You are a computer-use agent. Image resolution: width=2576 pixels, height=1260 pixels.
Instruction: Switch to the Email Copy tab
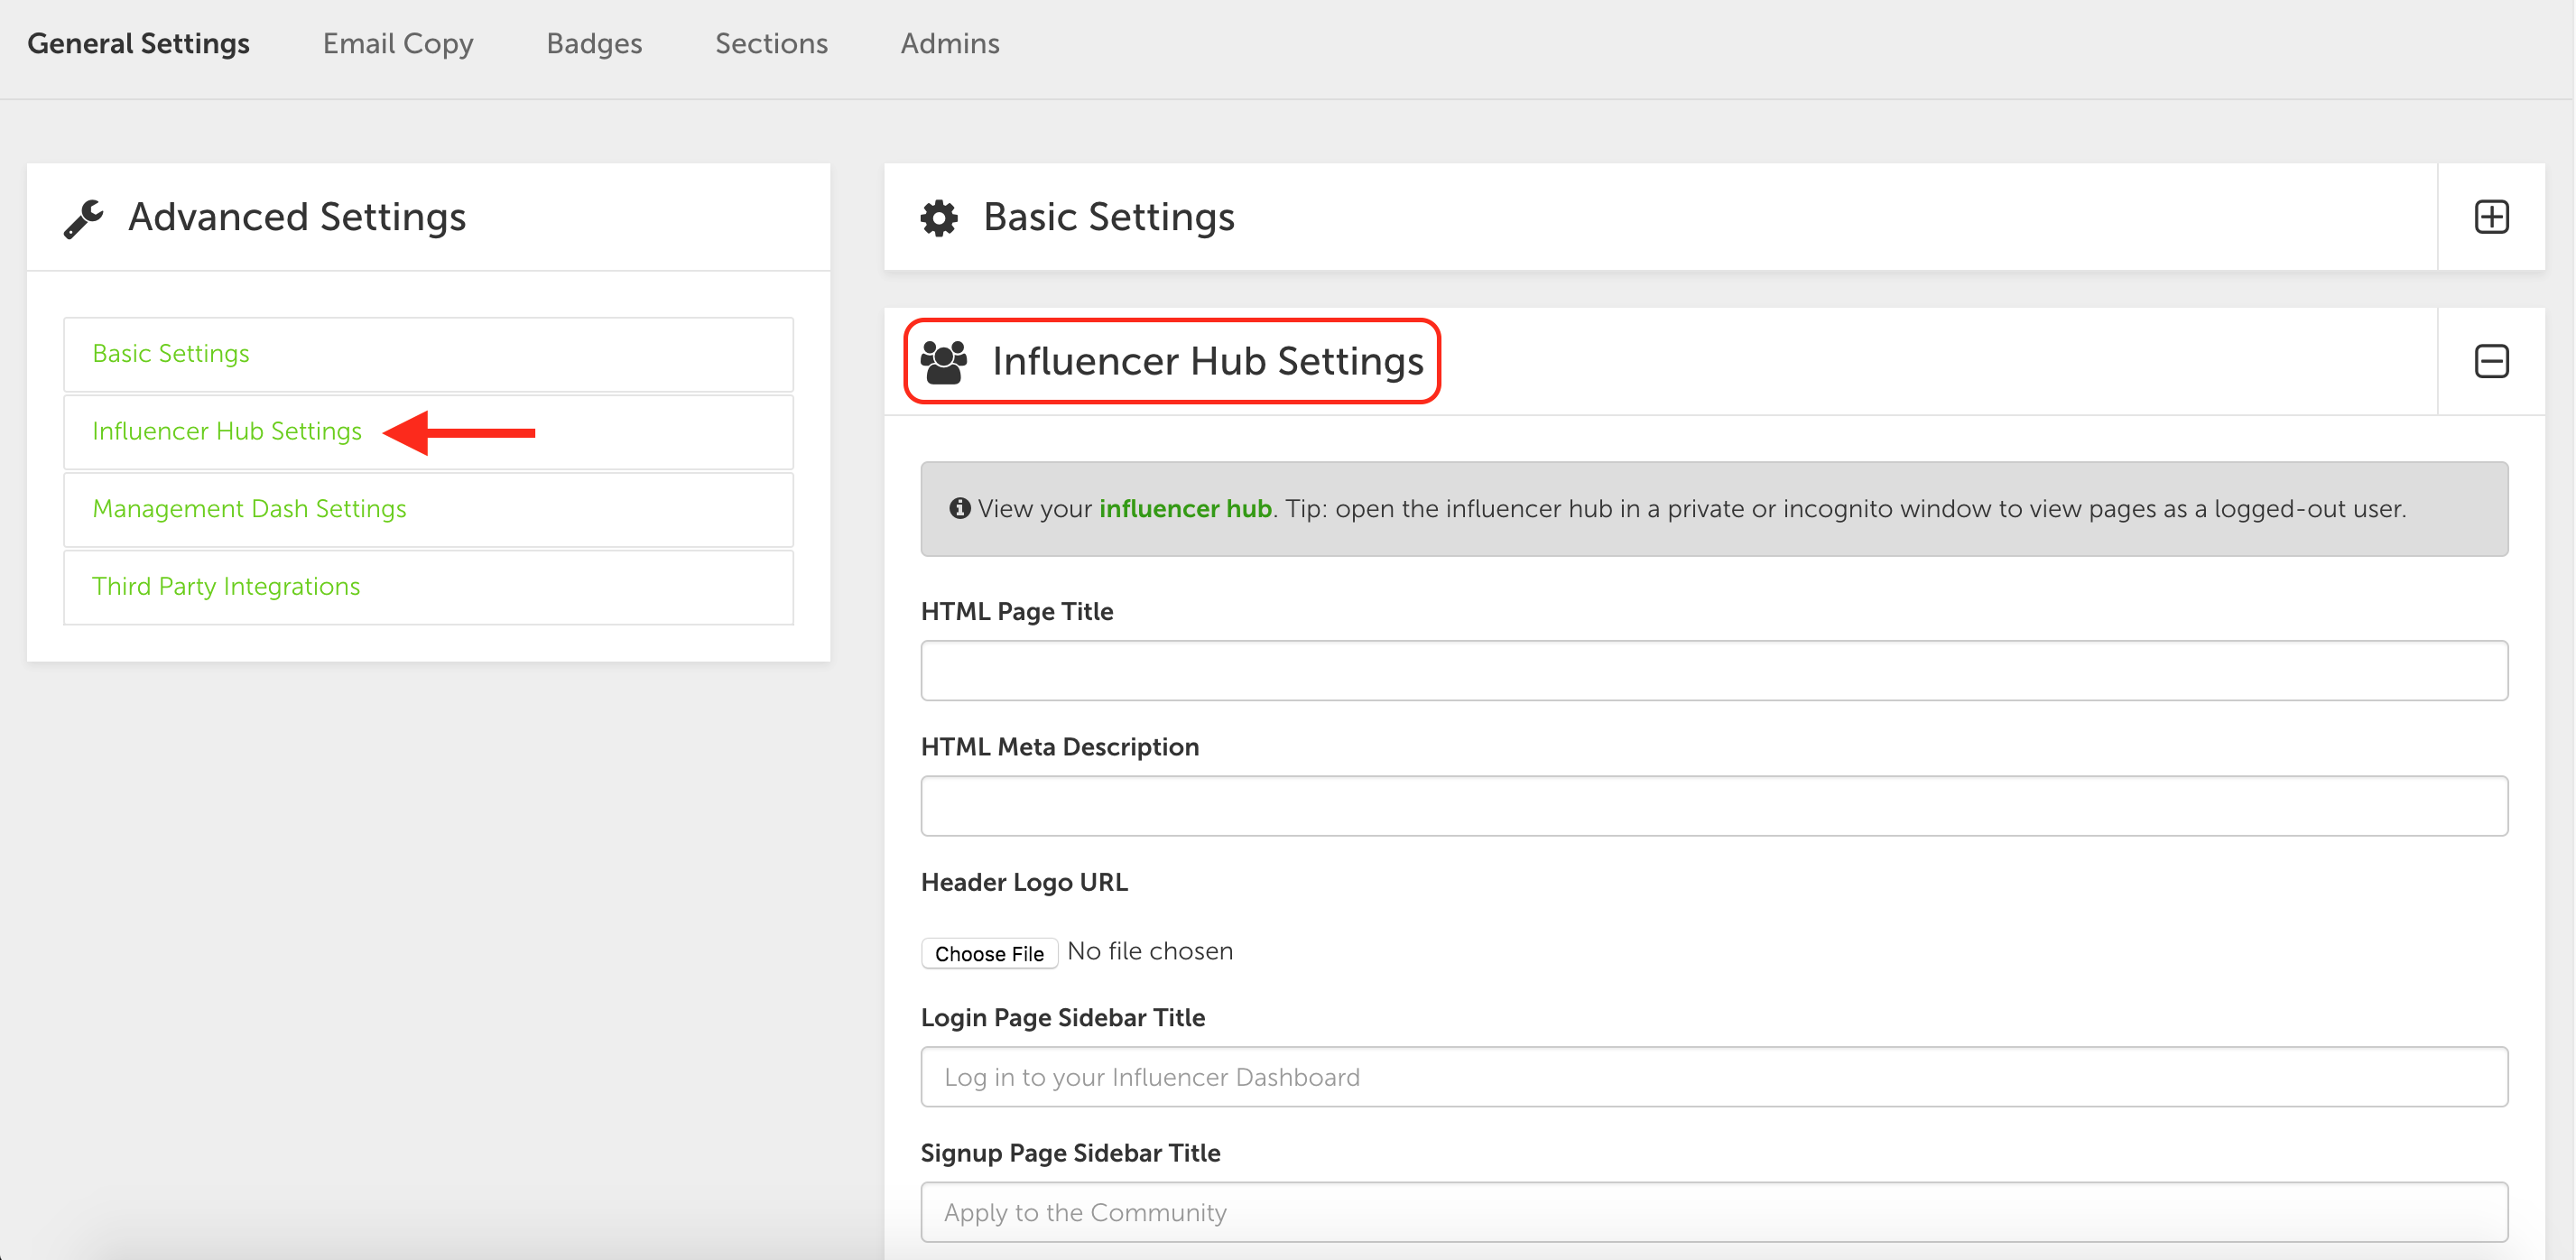coord(398,44)
